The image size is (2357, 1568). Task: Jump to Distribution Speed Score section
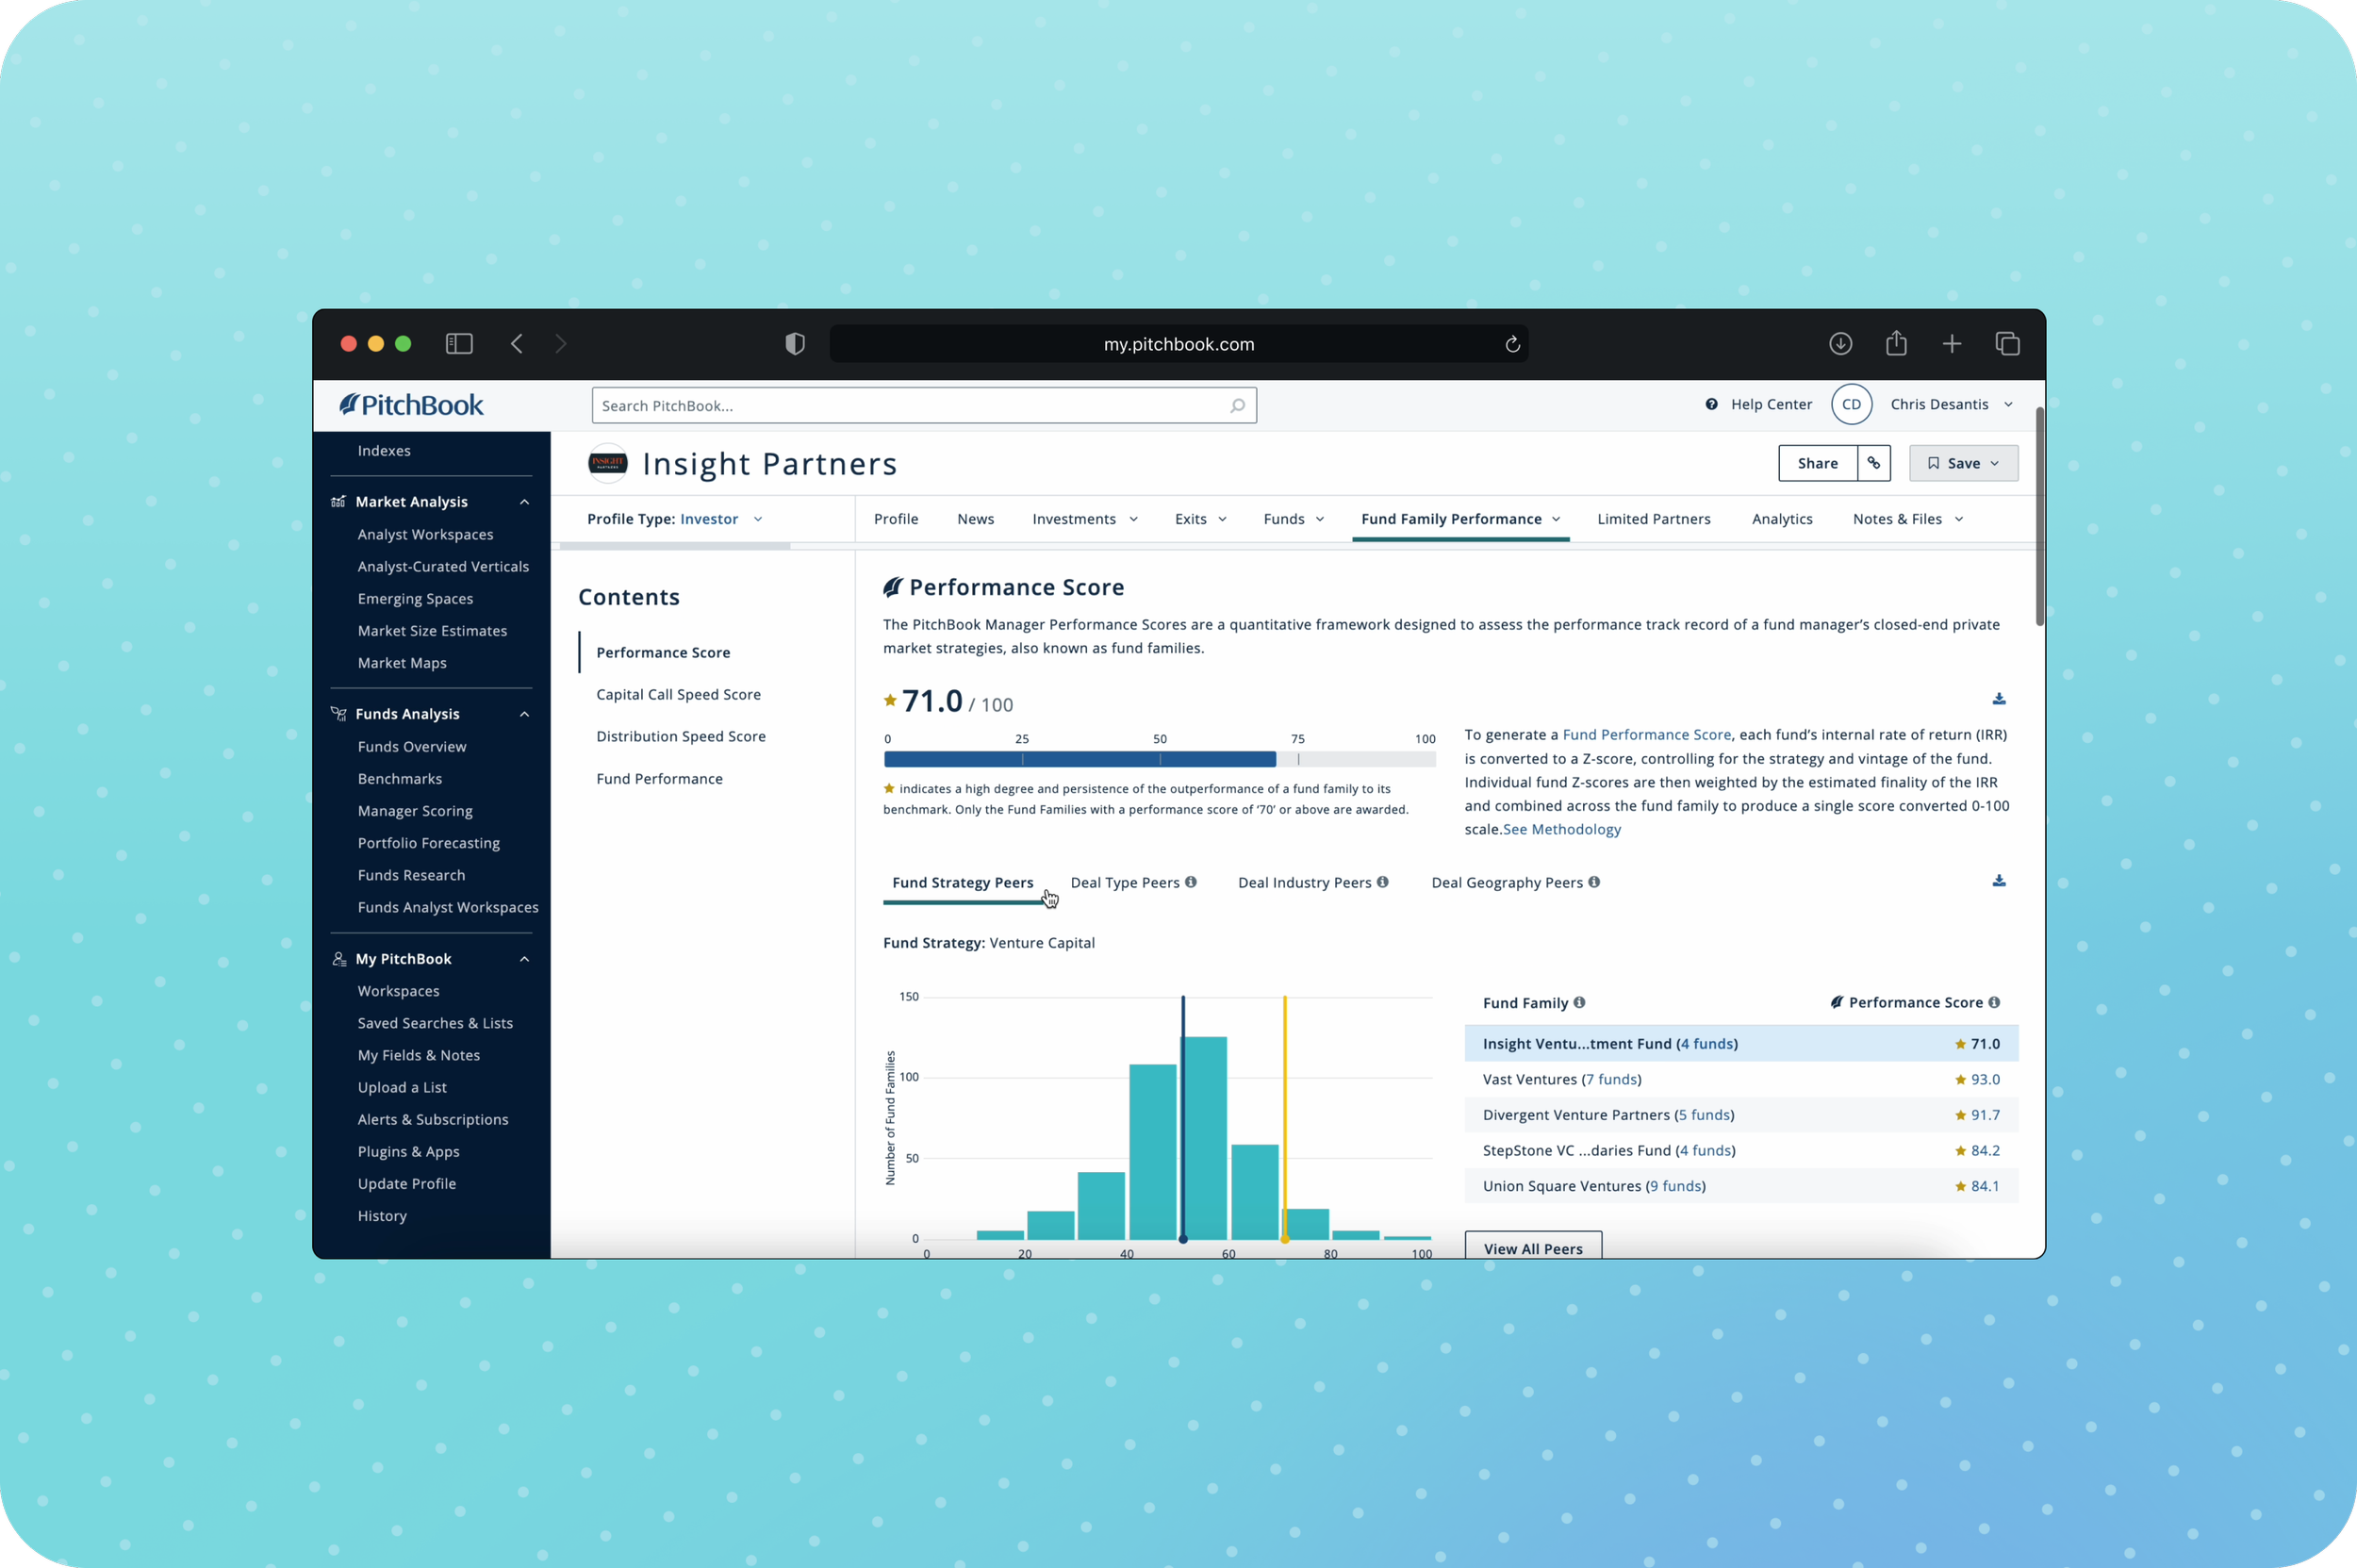coord(680,737)
